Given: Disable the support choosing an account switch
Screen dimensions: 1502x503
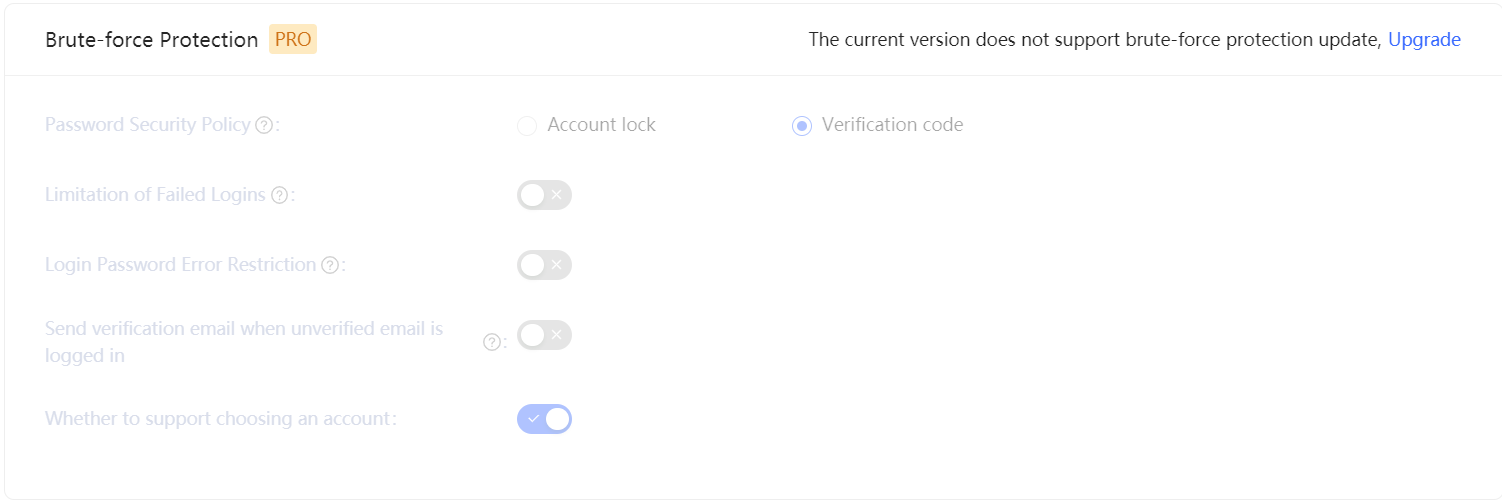Looking at the screenshot, I should [x=545, y=419].
